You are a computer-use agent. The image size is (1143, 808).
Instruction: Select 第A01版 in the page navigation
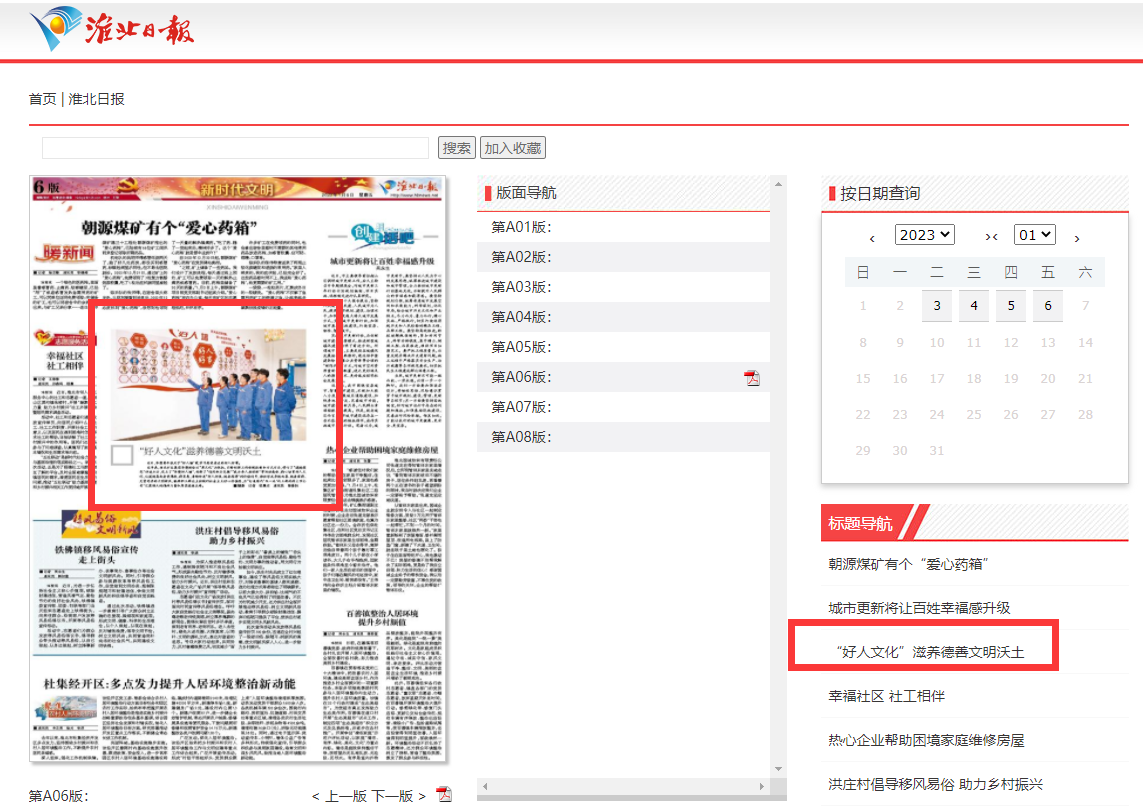(521, 227)
